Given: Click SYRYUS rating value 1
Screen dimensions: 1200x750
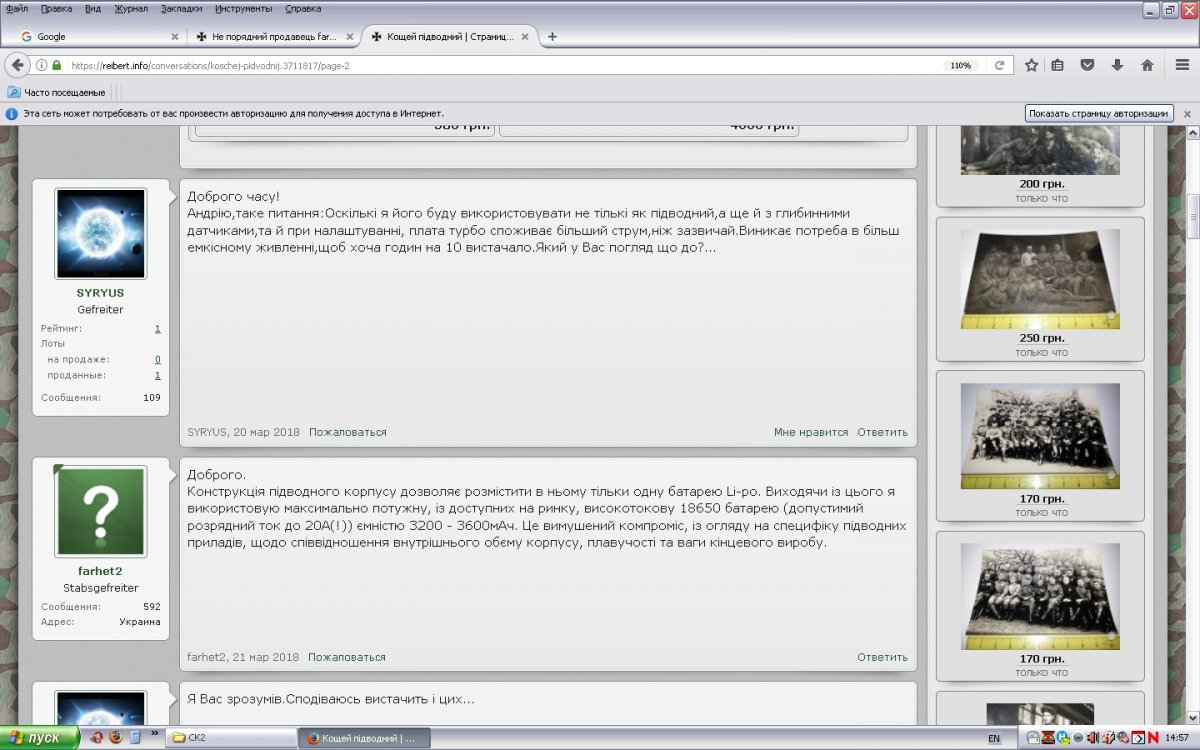Looking at the screenshot, I should click(x=157, y=329).
